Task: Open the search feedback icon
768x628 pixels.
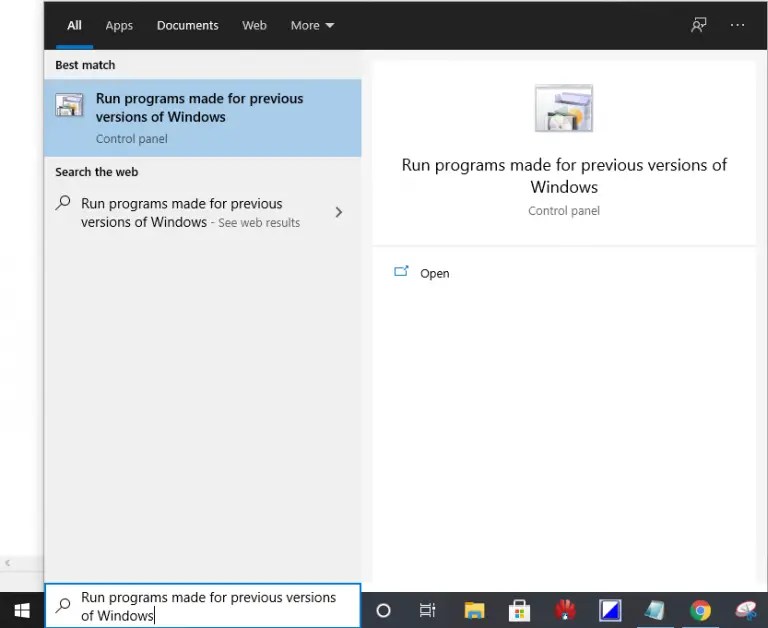Action: pos(698,25)
